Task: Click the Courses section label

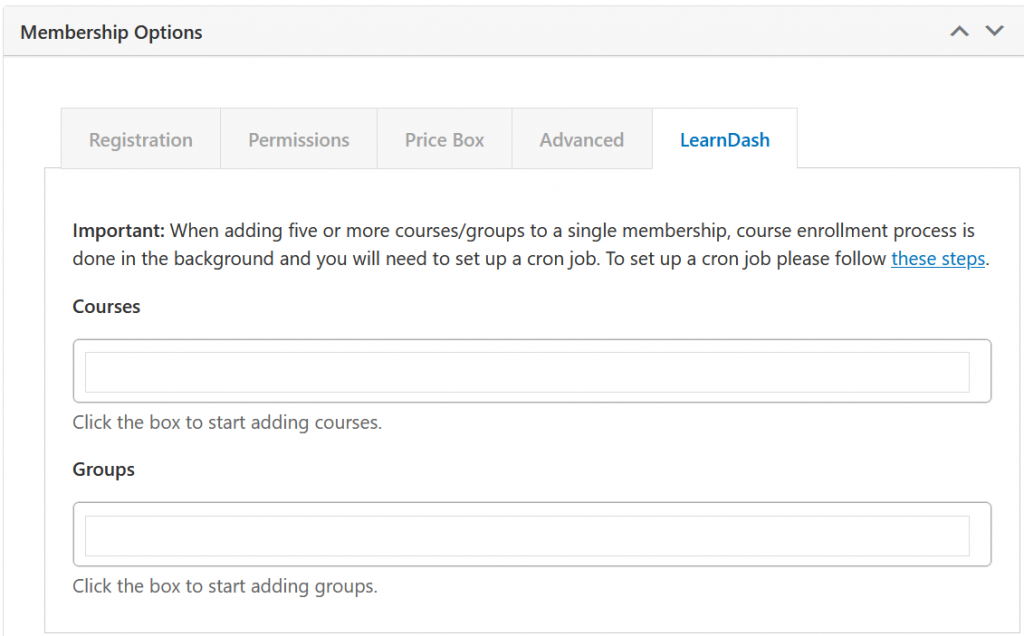Action: tap(105, 306)
